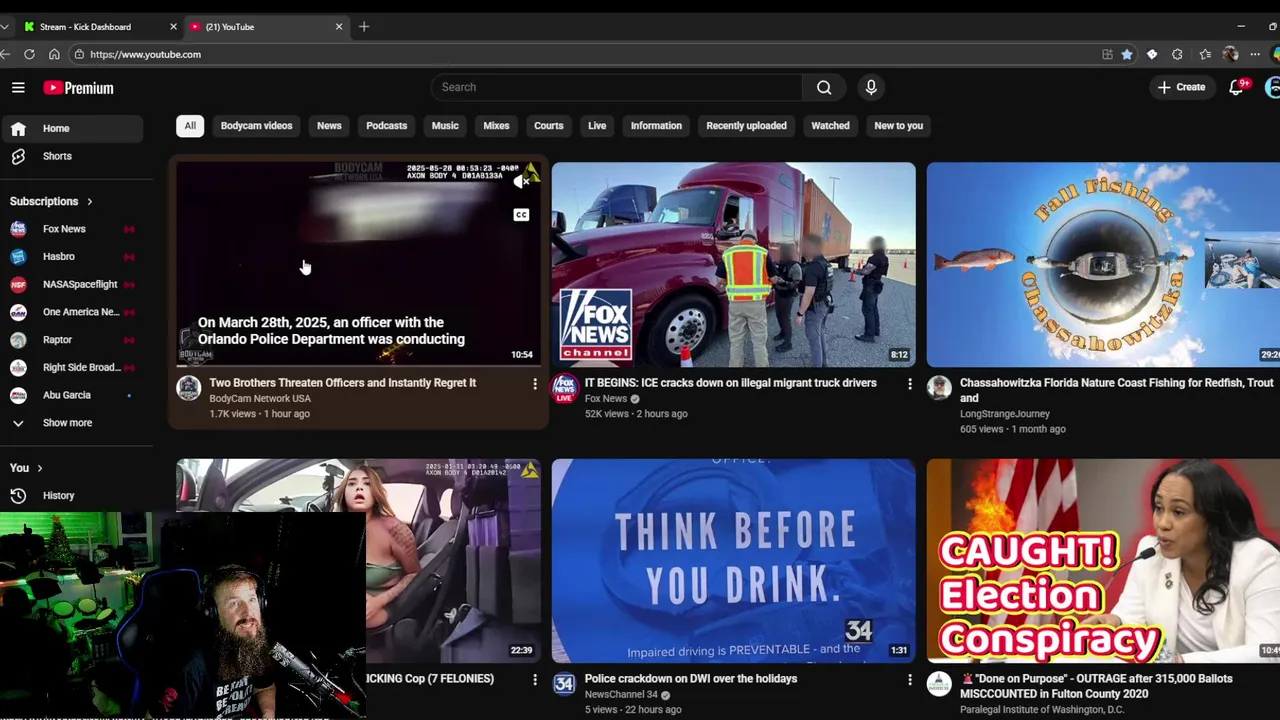
Task: Open the Fall Fishing Chassahowitzka thumbnail
Action: [1103, 265]
